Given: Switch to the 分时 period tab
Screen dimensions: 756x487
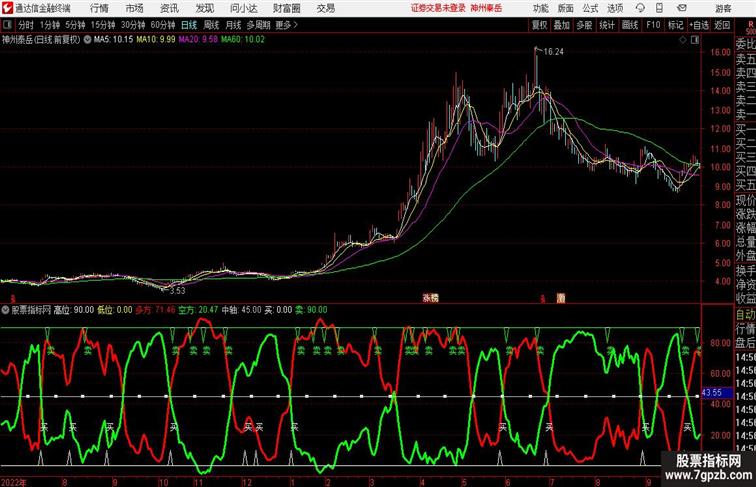Looking at the screenshot, I should (x=26, y=25).
